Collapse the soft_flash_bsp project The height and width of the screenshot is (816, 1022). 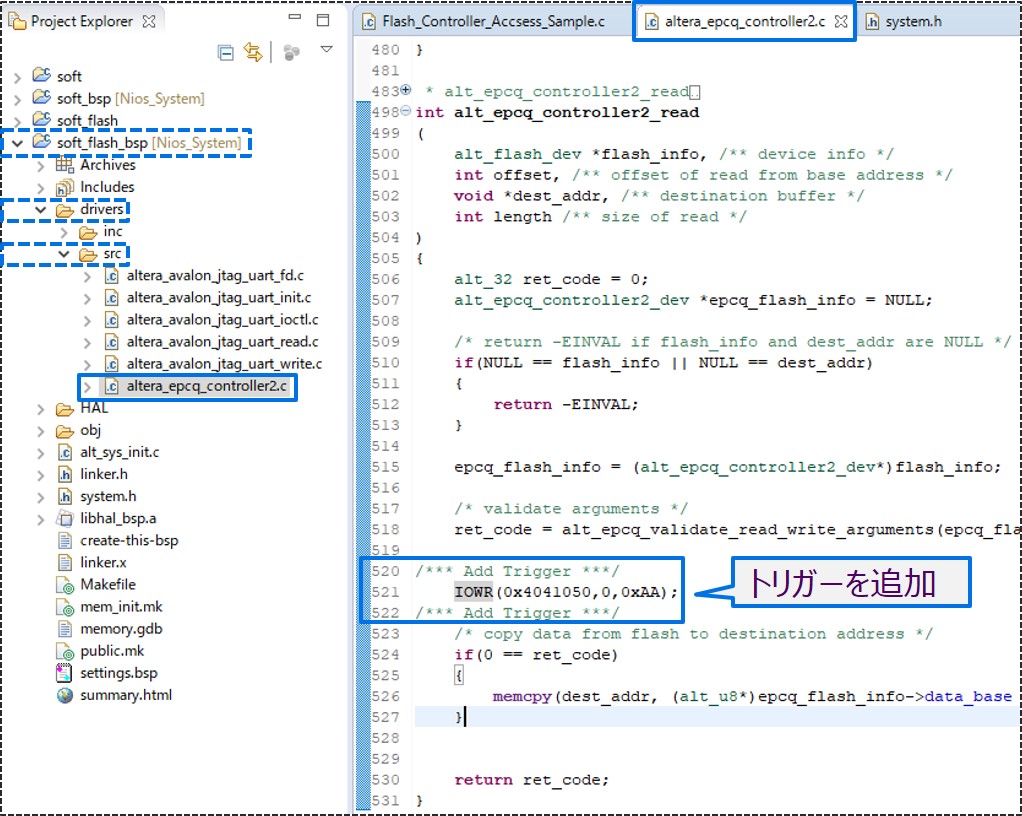[x=18, y=143]
